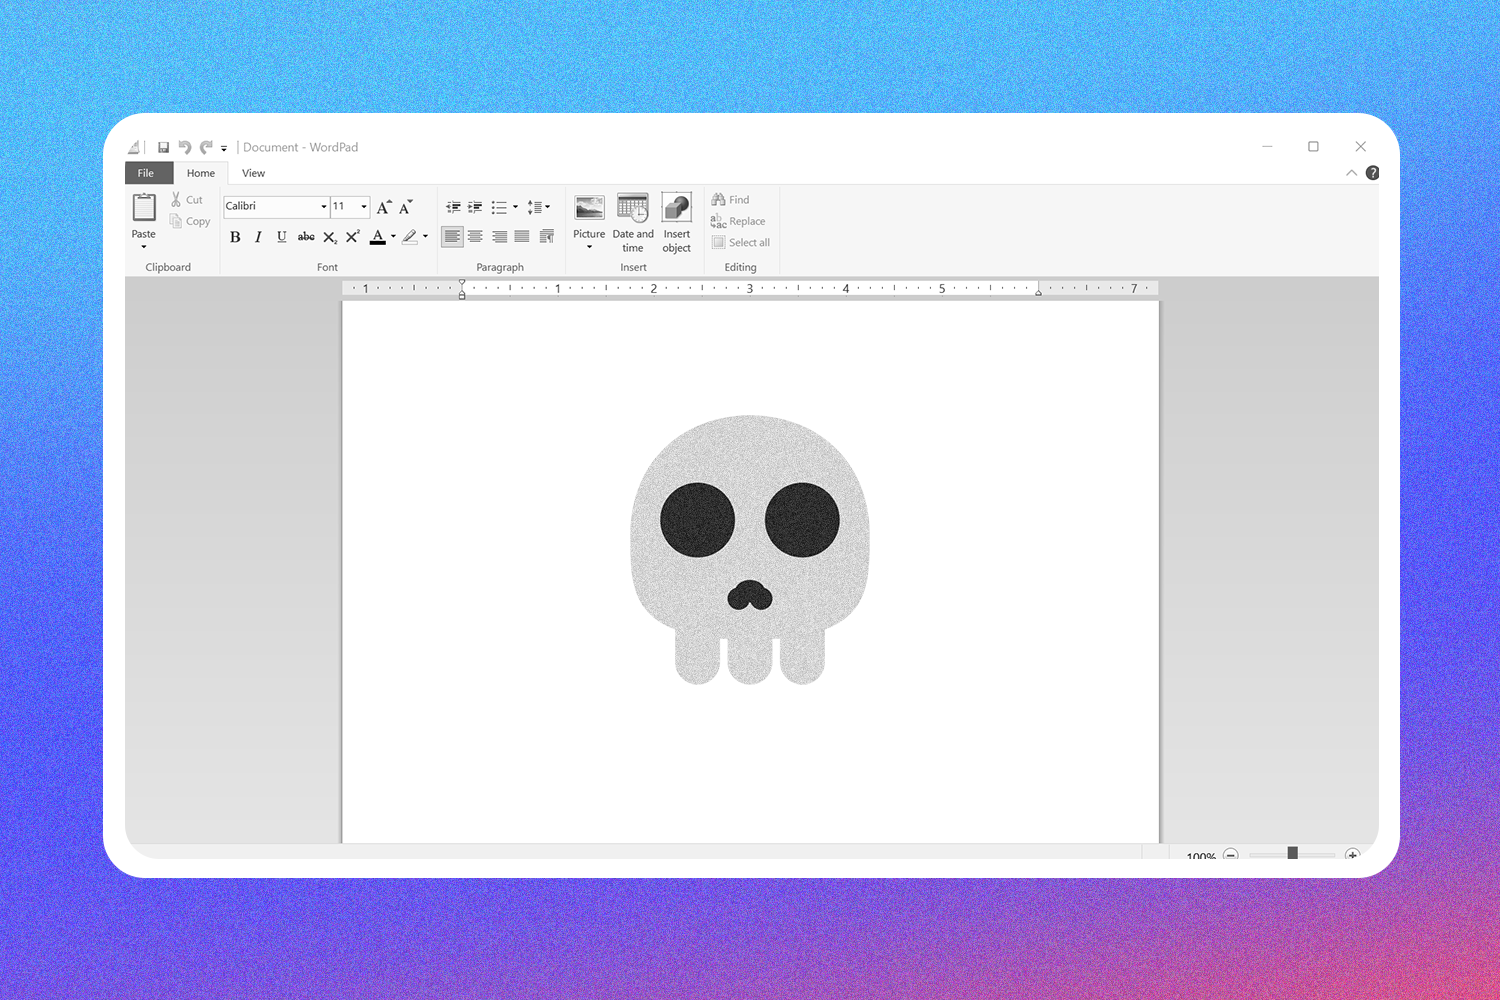This screenshot has height=1000, width=1500.
Task: Open WordPad Help question mark icon
Action: pos(1372,173)
